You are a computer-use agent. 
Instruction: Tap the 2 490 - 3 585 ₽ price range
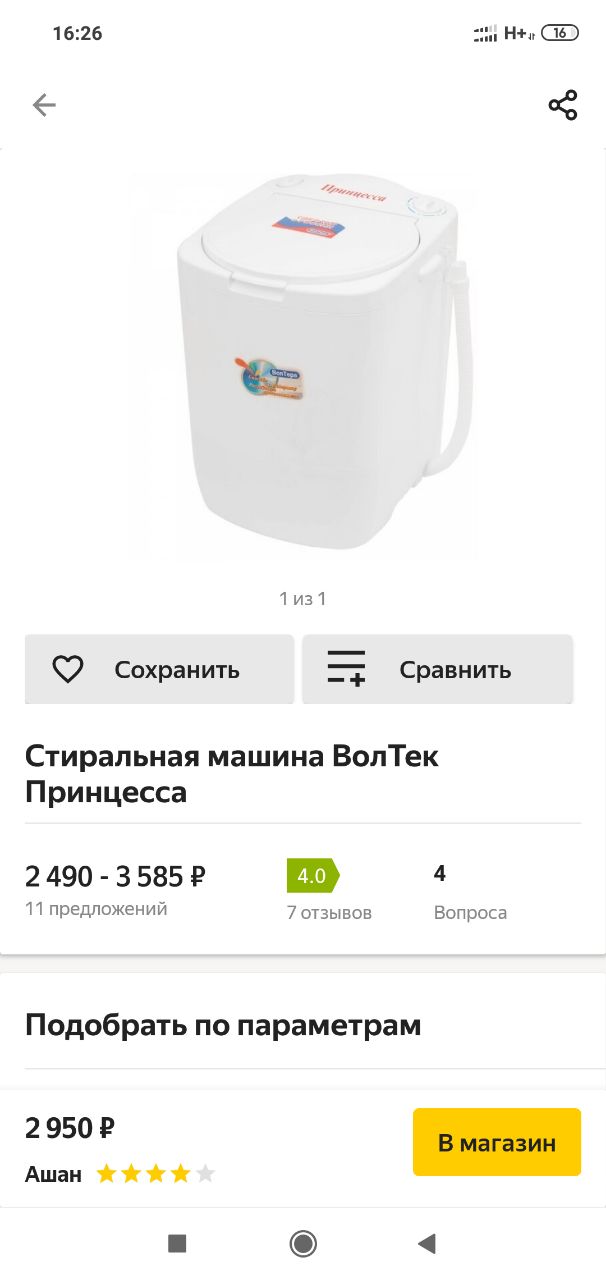[x=115, y=876]
